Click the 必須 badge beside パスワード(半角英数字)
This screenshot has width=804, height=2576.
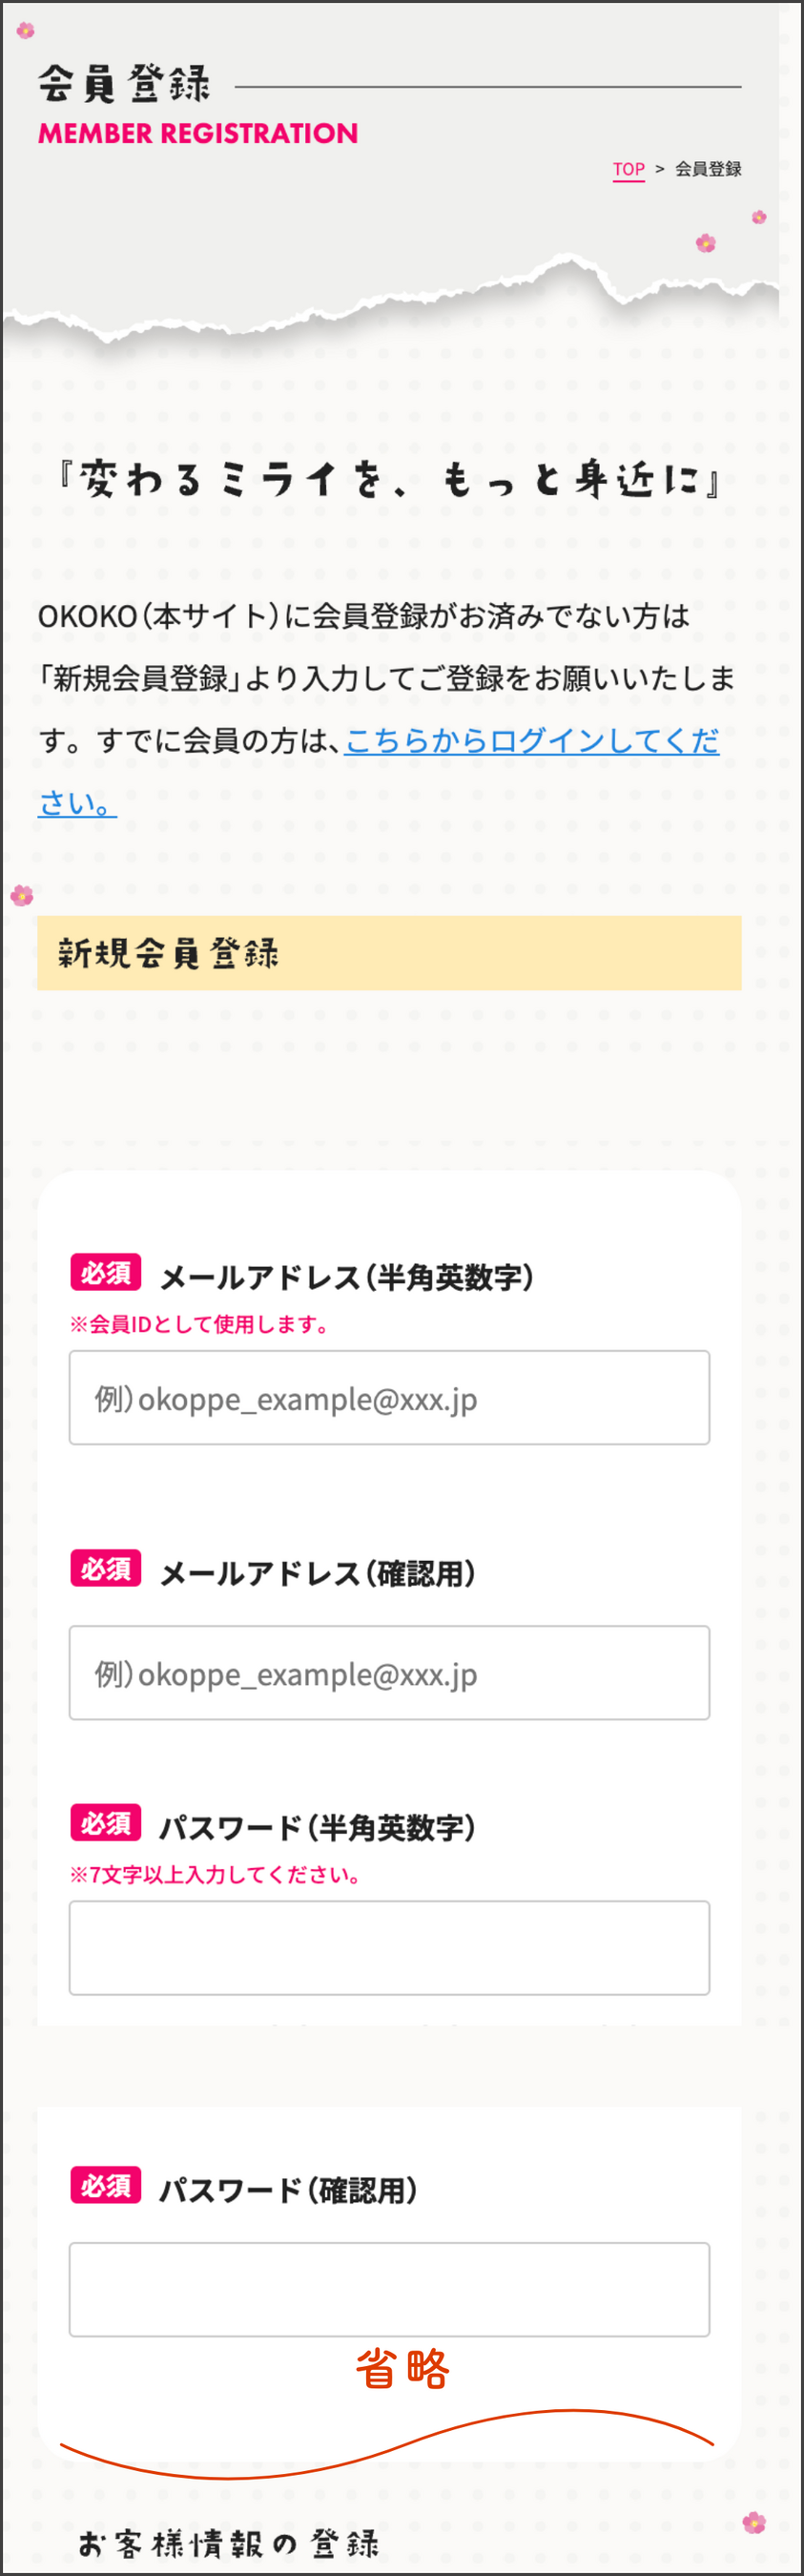tap(105, 1823)
